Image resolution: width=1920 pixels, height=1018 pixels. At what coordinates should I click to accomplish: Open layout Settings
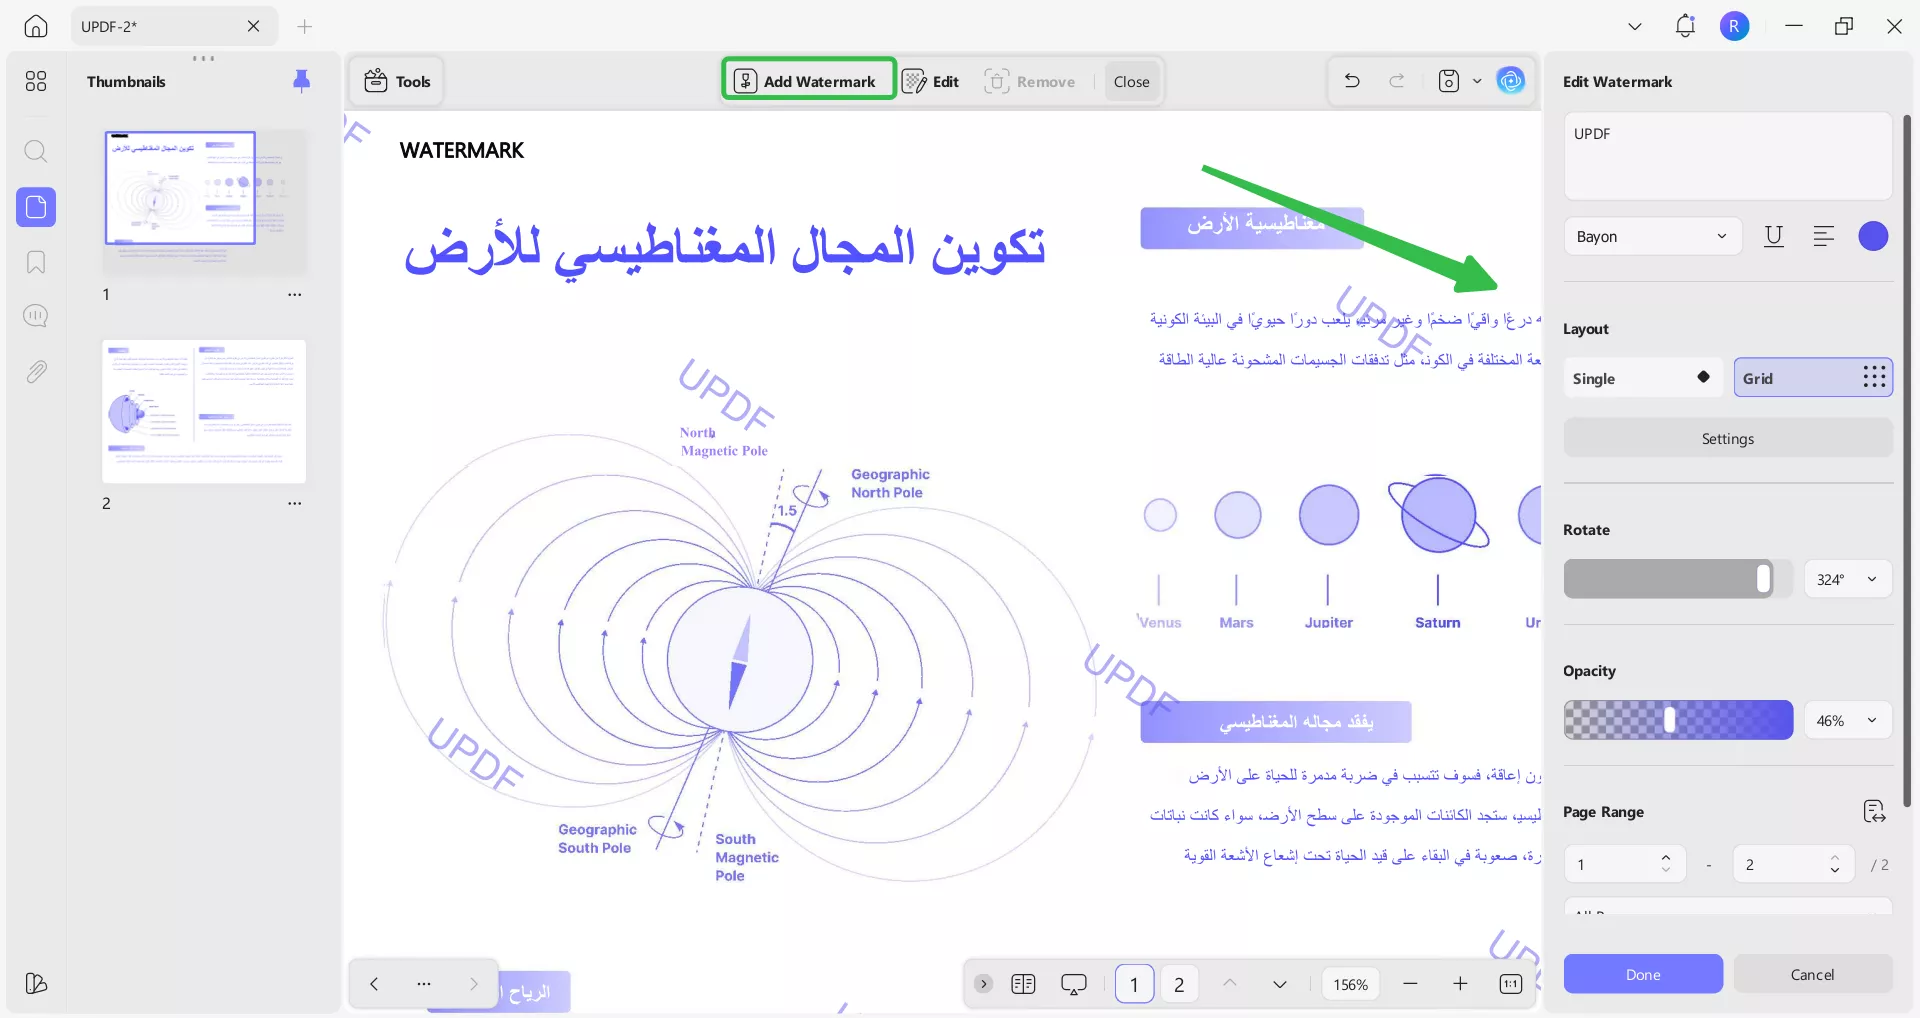(1728, 439)
